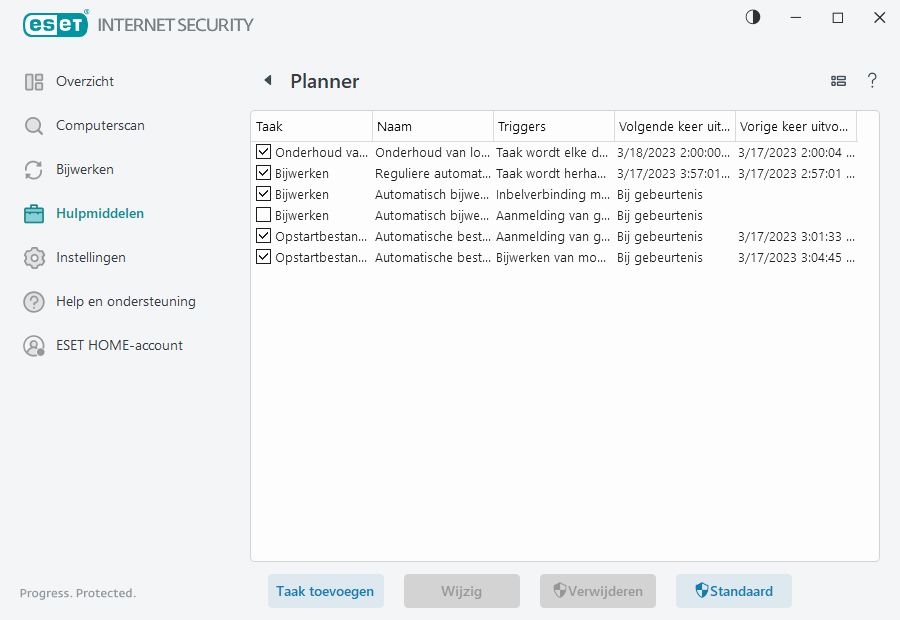Select the Volgende keer uitvoeren column
Screen dimensions: 900x620
(675, 126)
